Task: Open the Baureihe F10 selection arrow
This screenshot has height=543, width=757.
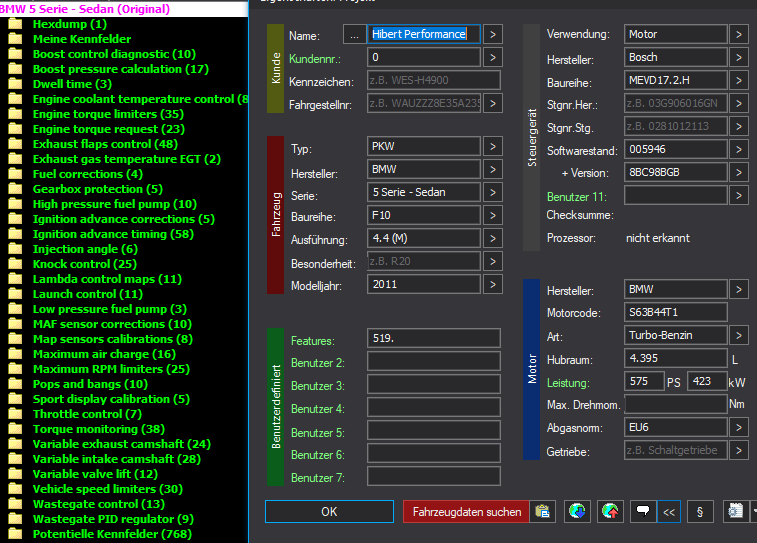Action: click(493, 215)
